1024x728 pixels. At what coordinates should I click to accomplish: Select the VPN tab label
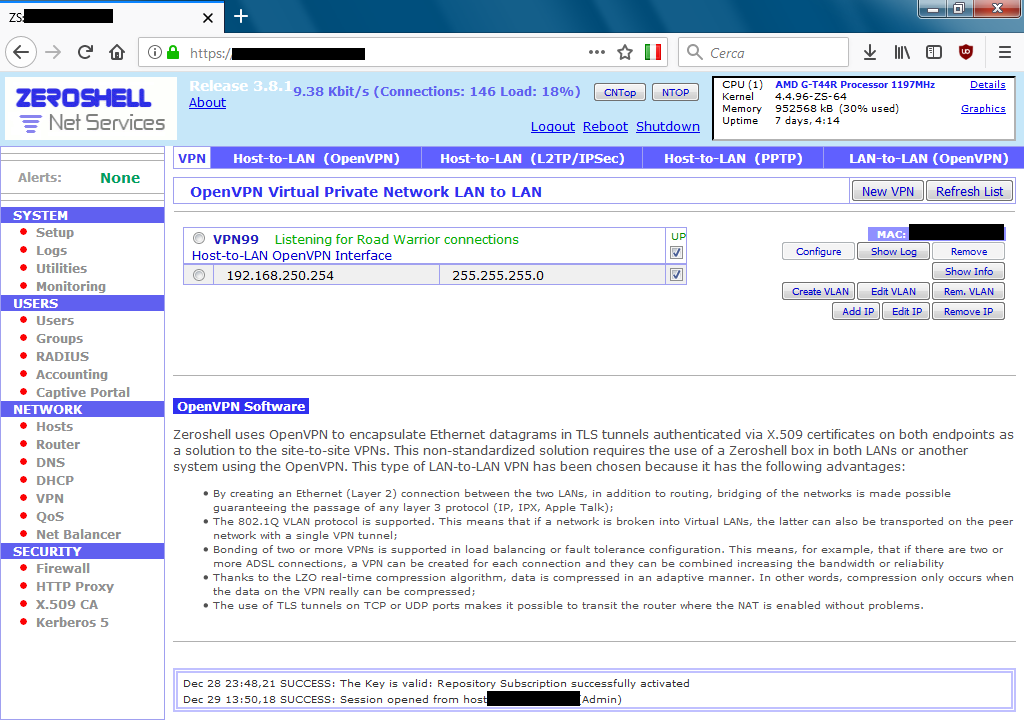coord(192,158)
